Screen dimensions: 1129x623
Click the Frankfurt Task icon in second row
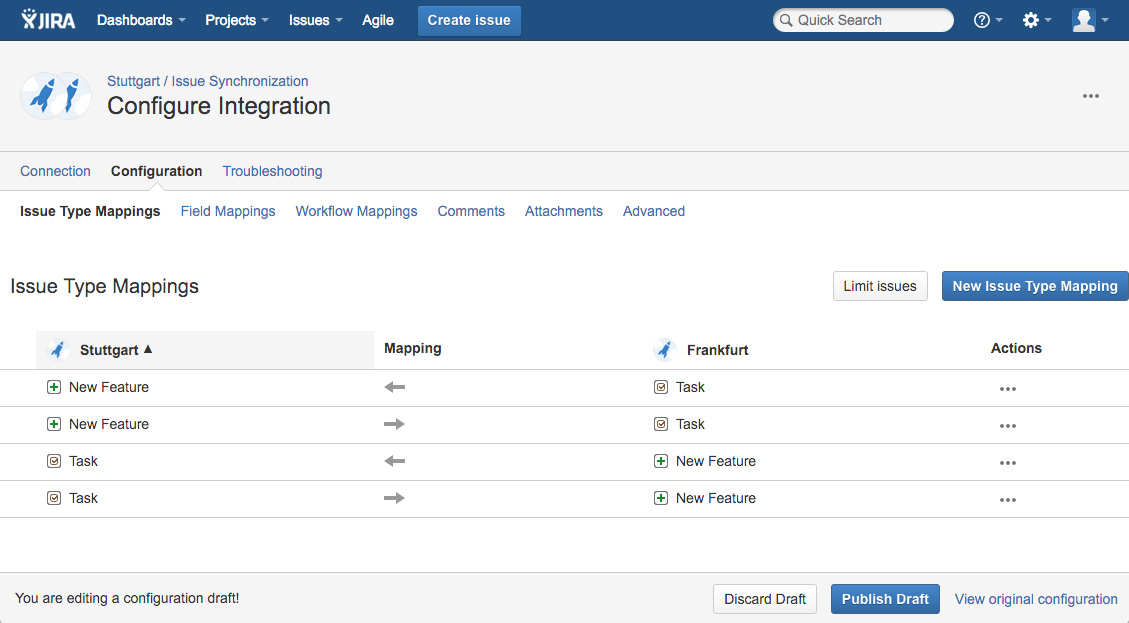661,424
